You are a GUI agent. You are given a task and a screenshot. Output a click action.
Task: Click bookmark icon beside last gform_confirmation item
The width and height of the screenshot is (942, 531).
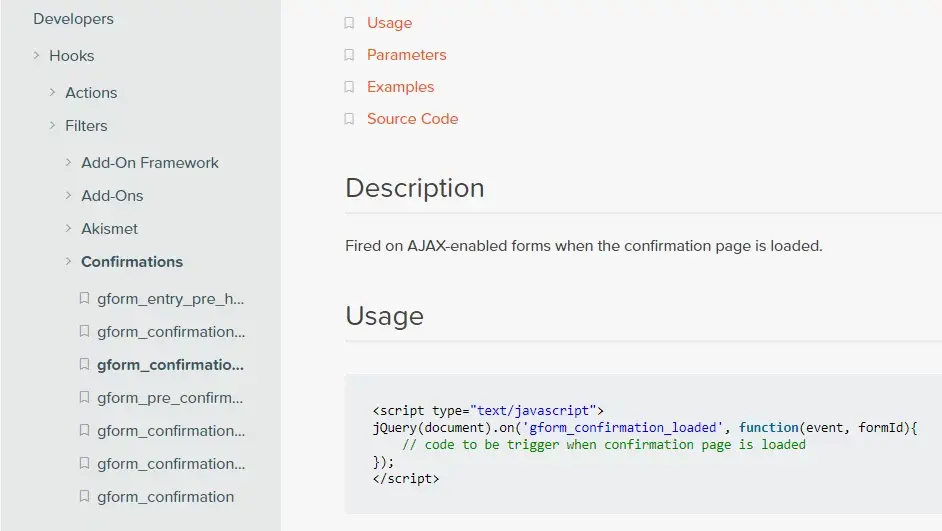coord(84,497)
